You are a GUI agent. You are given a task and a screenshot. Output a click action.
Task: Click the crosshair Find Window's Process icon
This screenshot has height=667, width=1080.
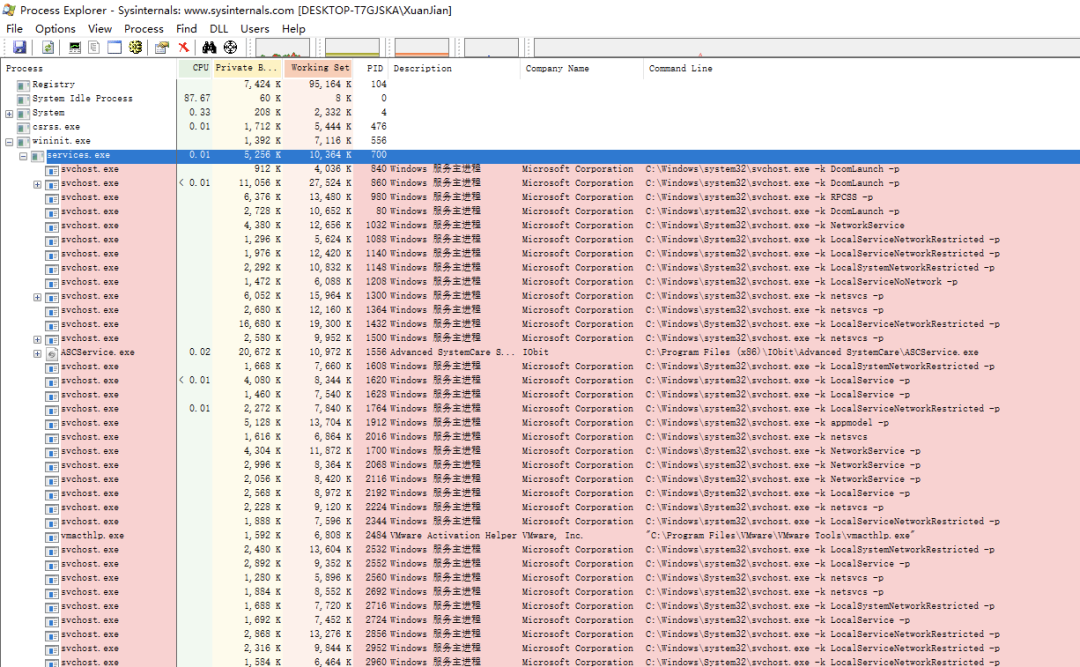click(230, 47)
